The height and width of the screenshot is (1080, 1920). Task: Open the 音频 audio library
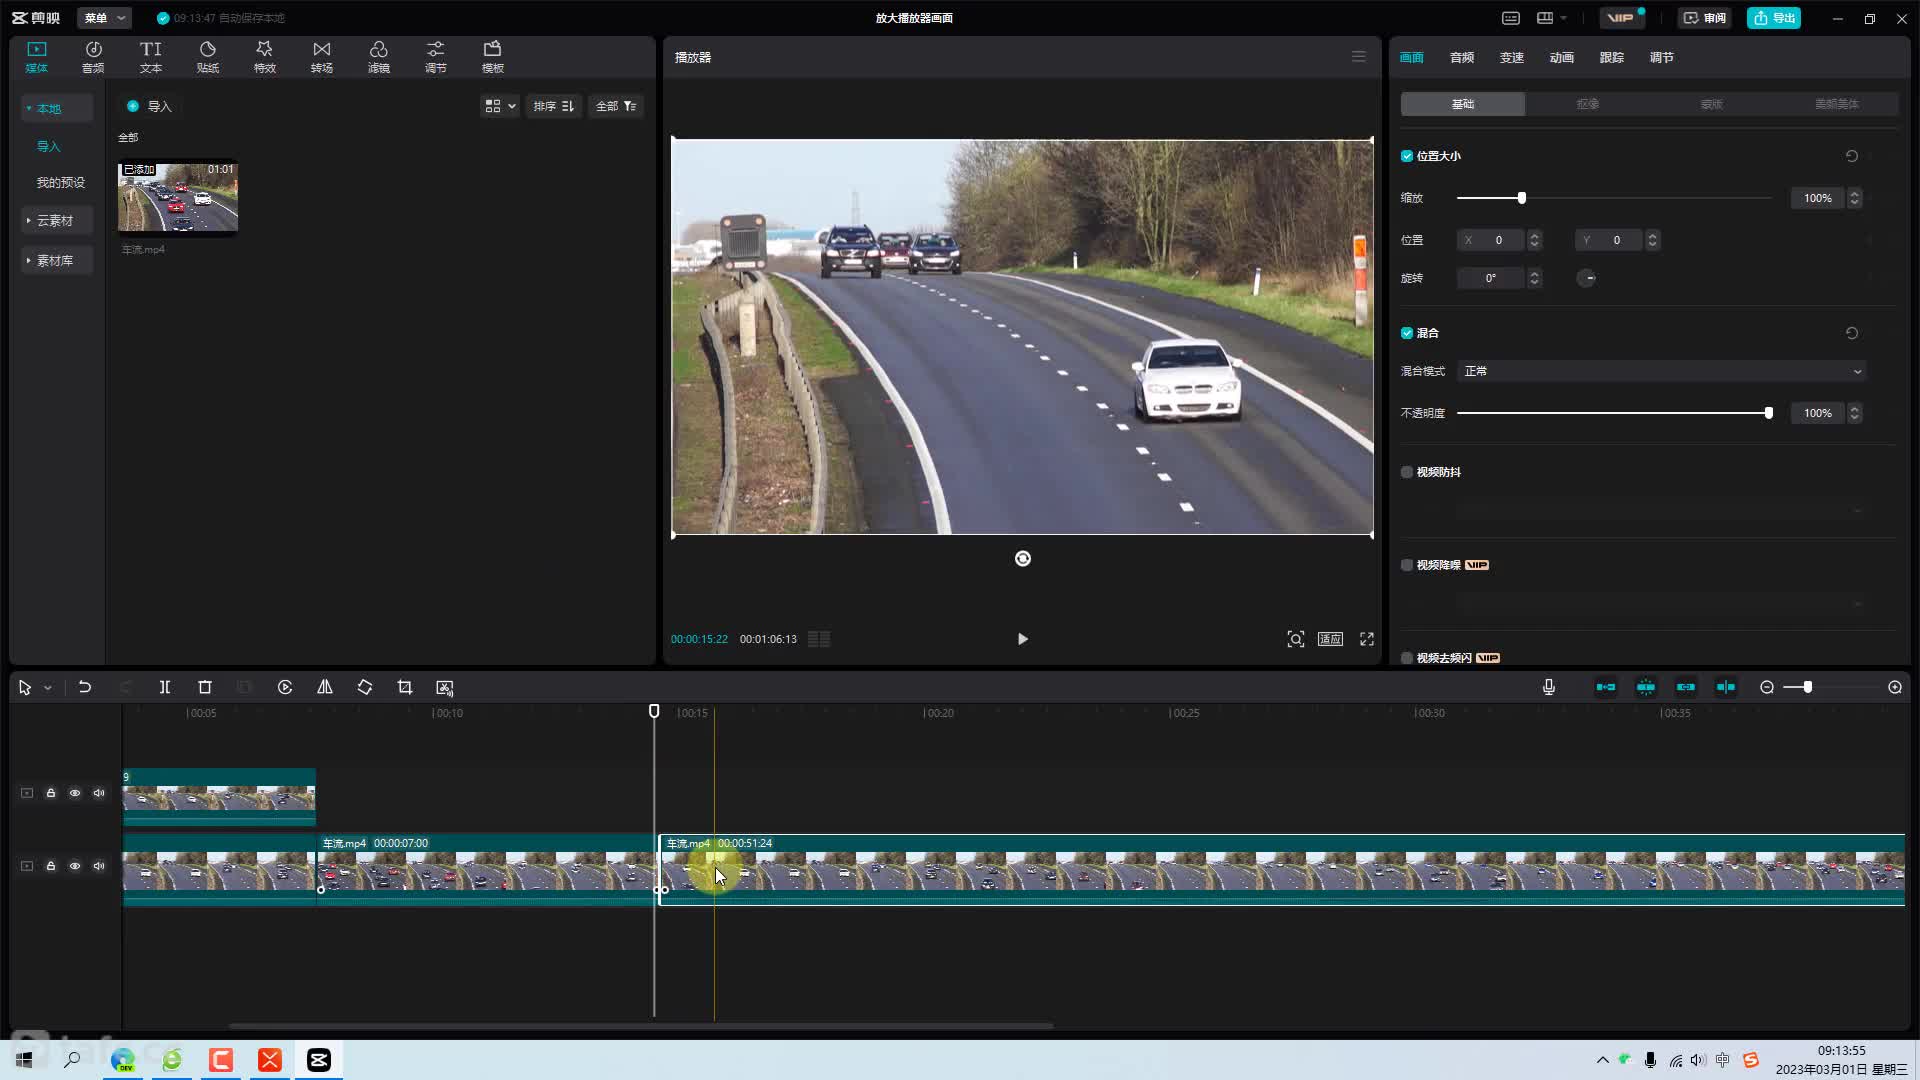tap(93, 57)
